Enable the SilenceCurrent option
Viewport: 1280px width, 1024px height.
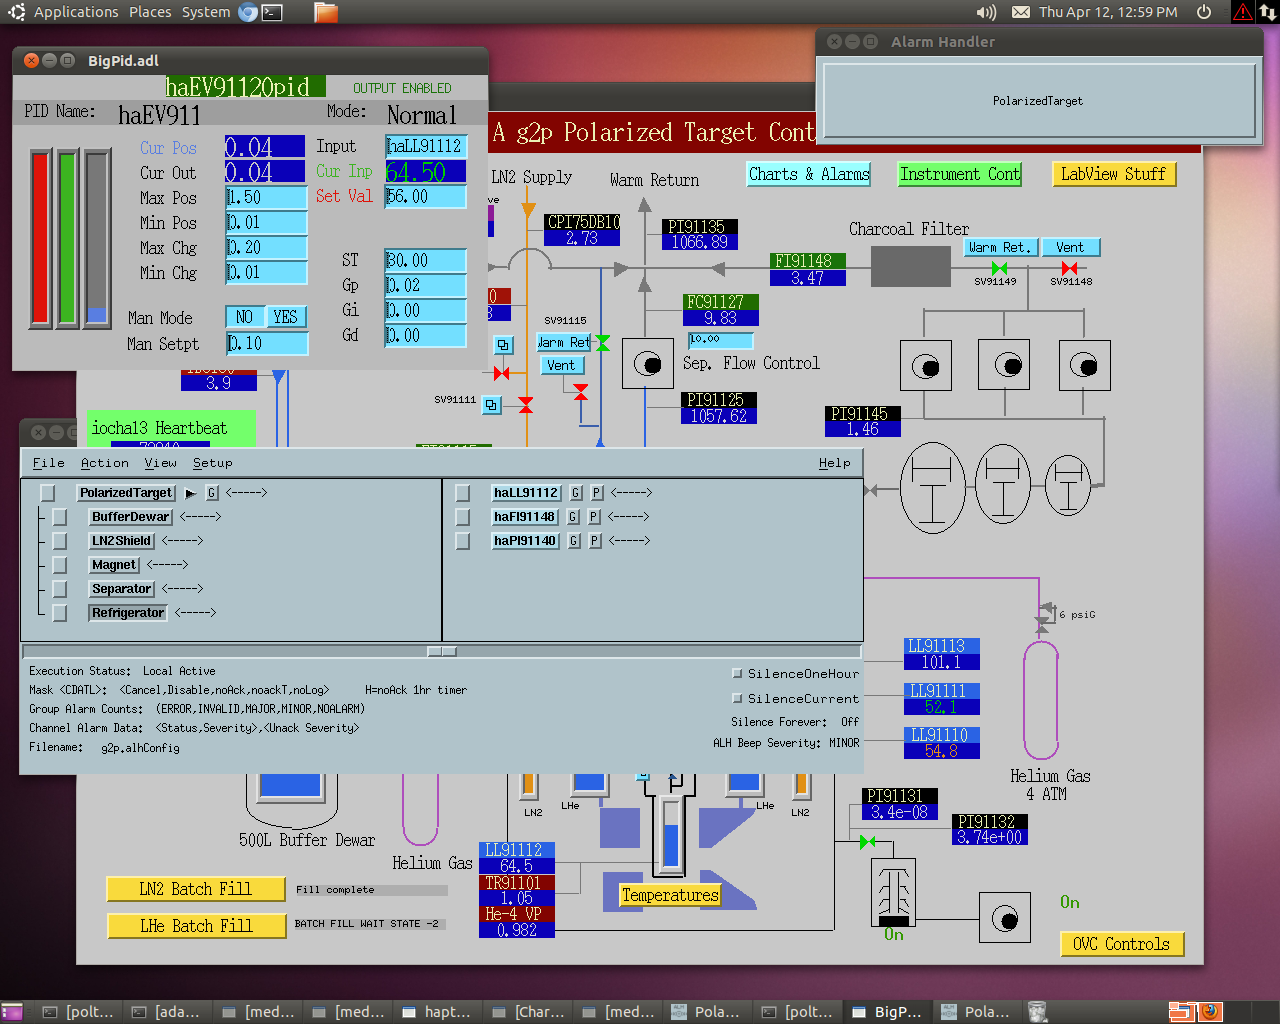pos(737,698)
